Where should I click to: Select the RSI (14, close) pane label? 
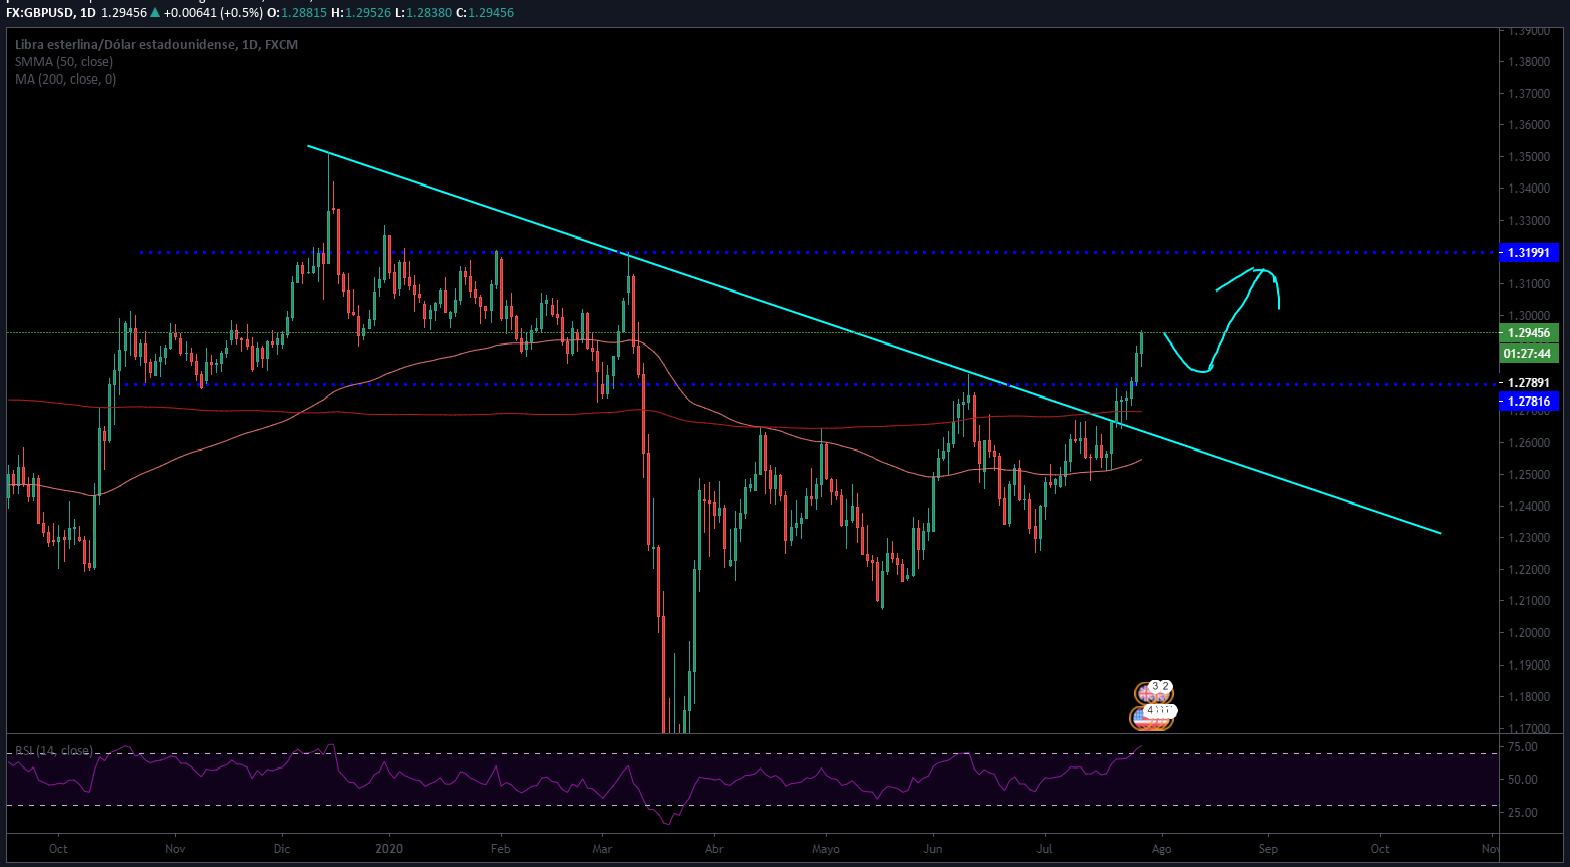(x=53, y=750)
